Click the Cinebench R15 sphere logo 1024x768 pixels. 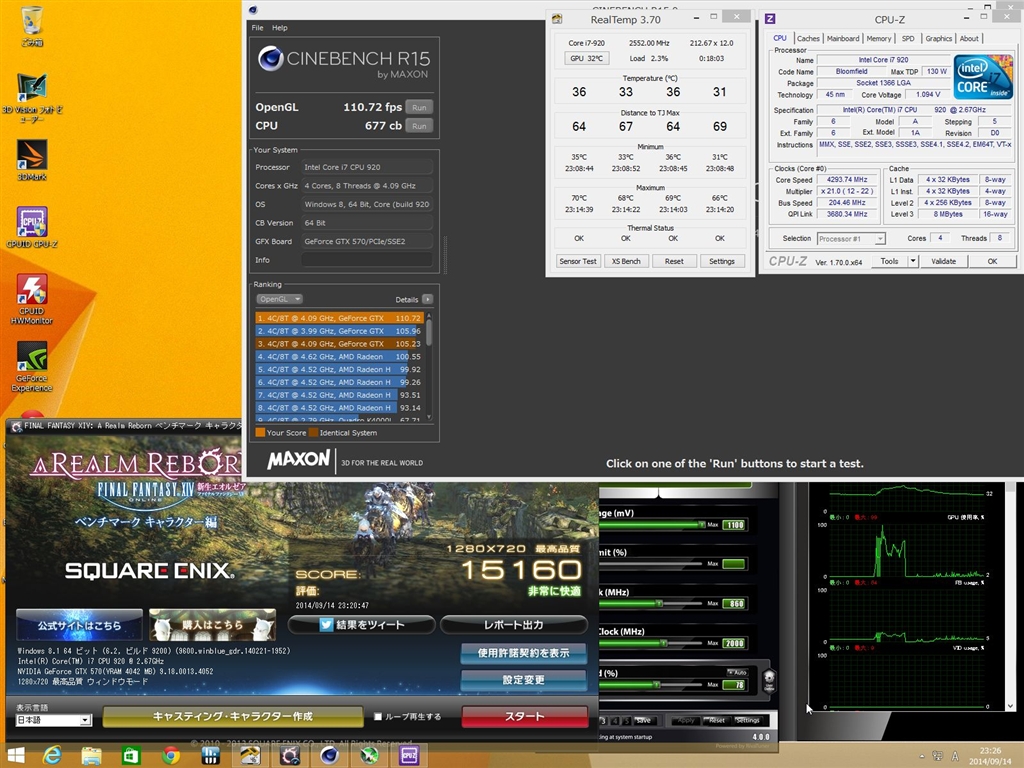tap(270, 58)
